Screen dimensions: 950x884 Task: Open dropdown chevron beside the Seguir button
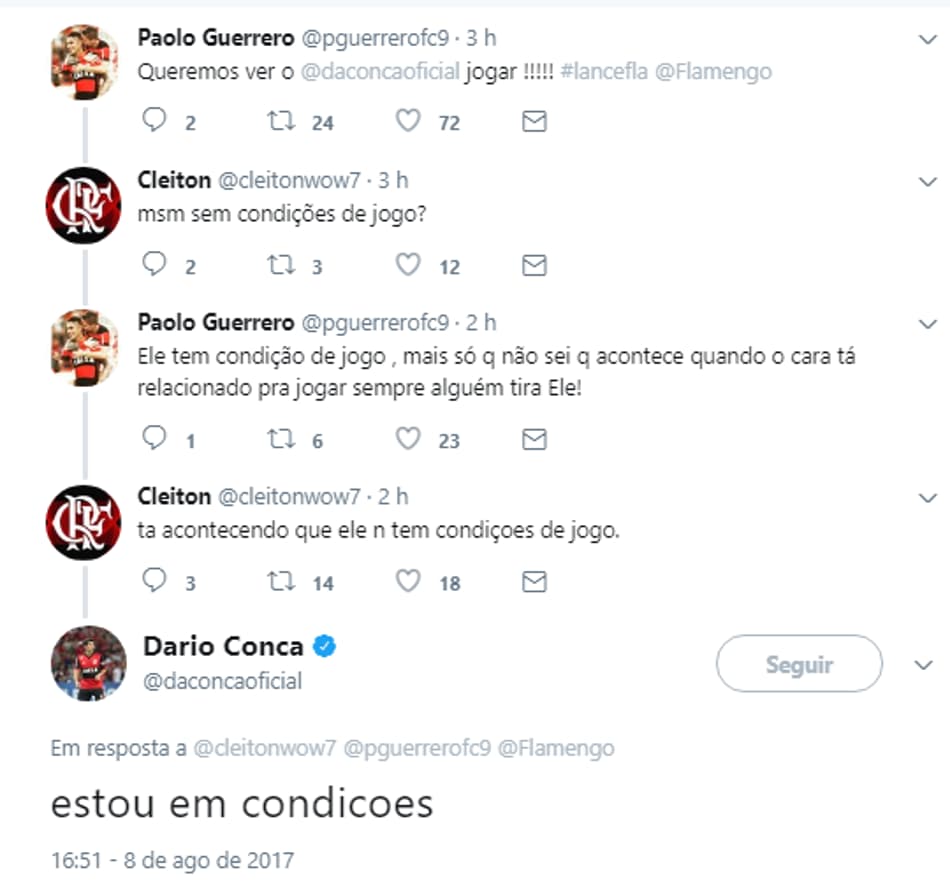(x=926, y=666)
